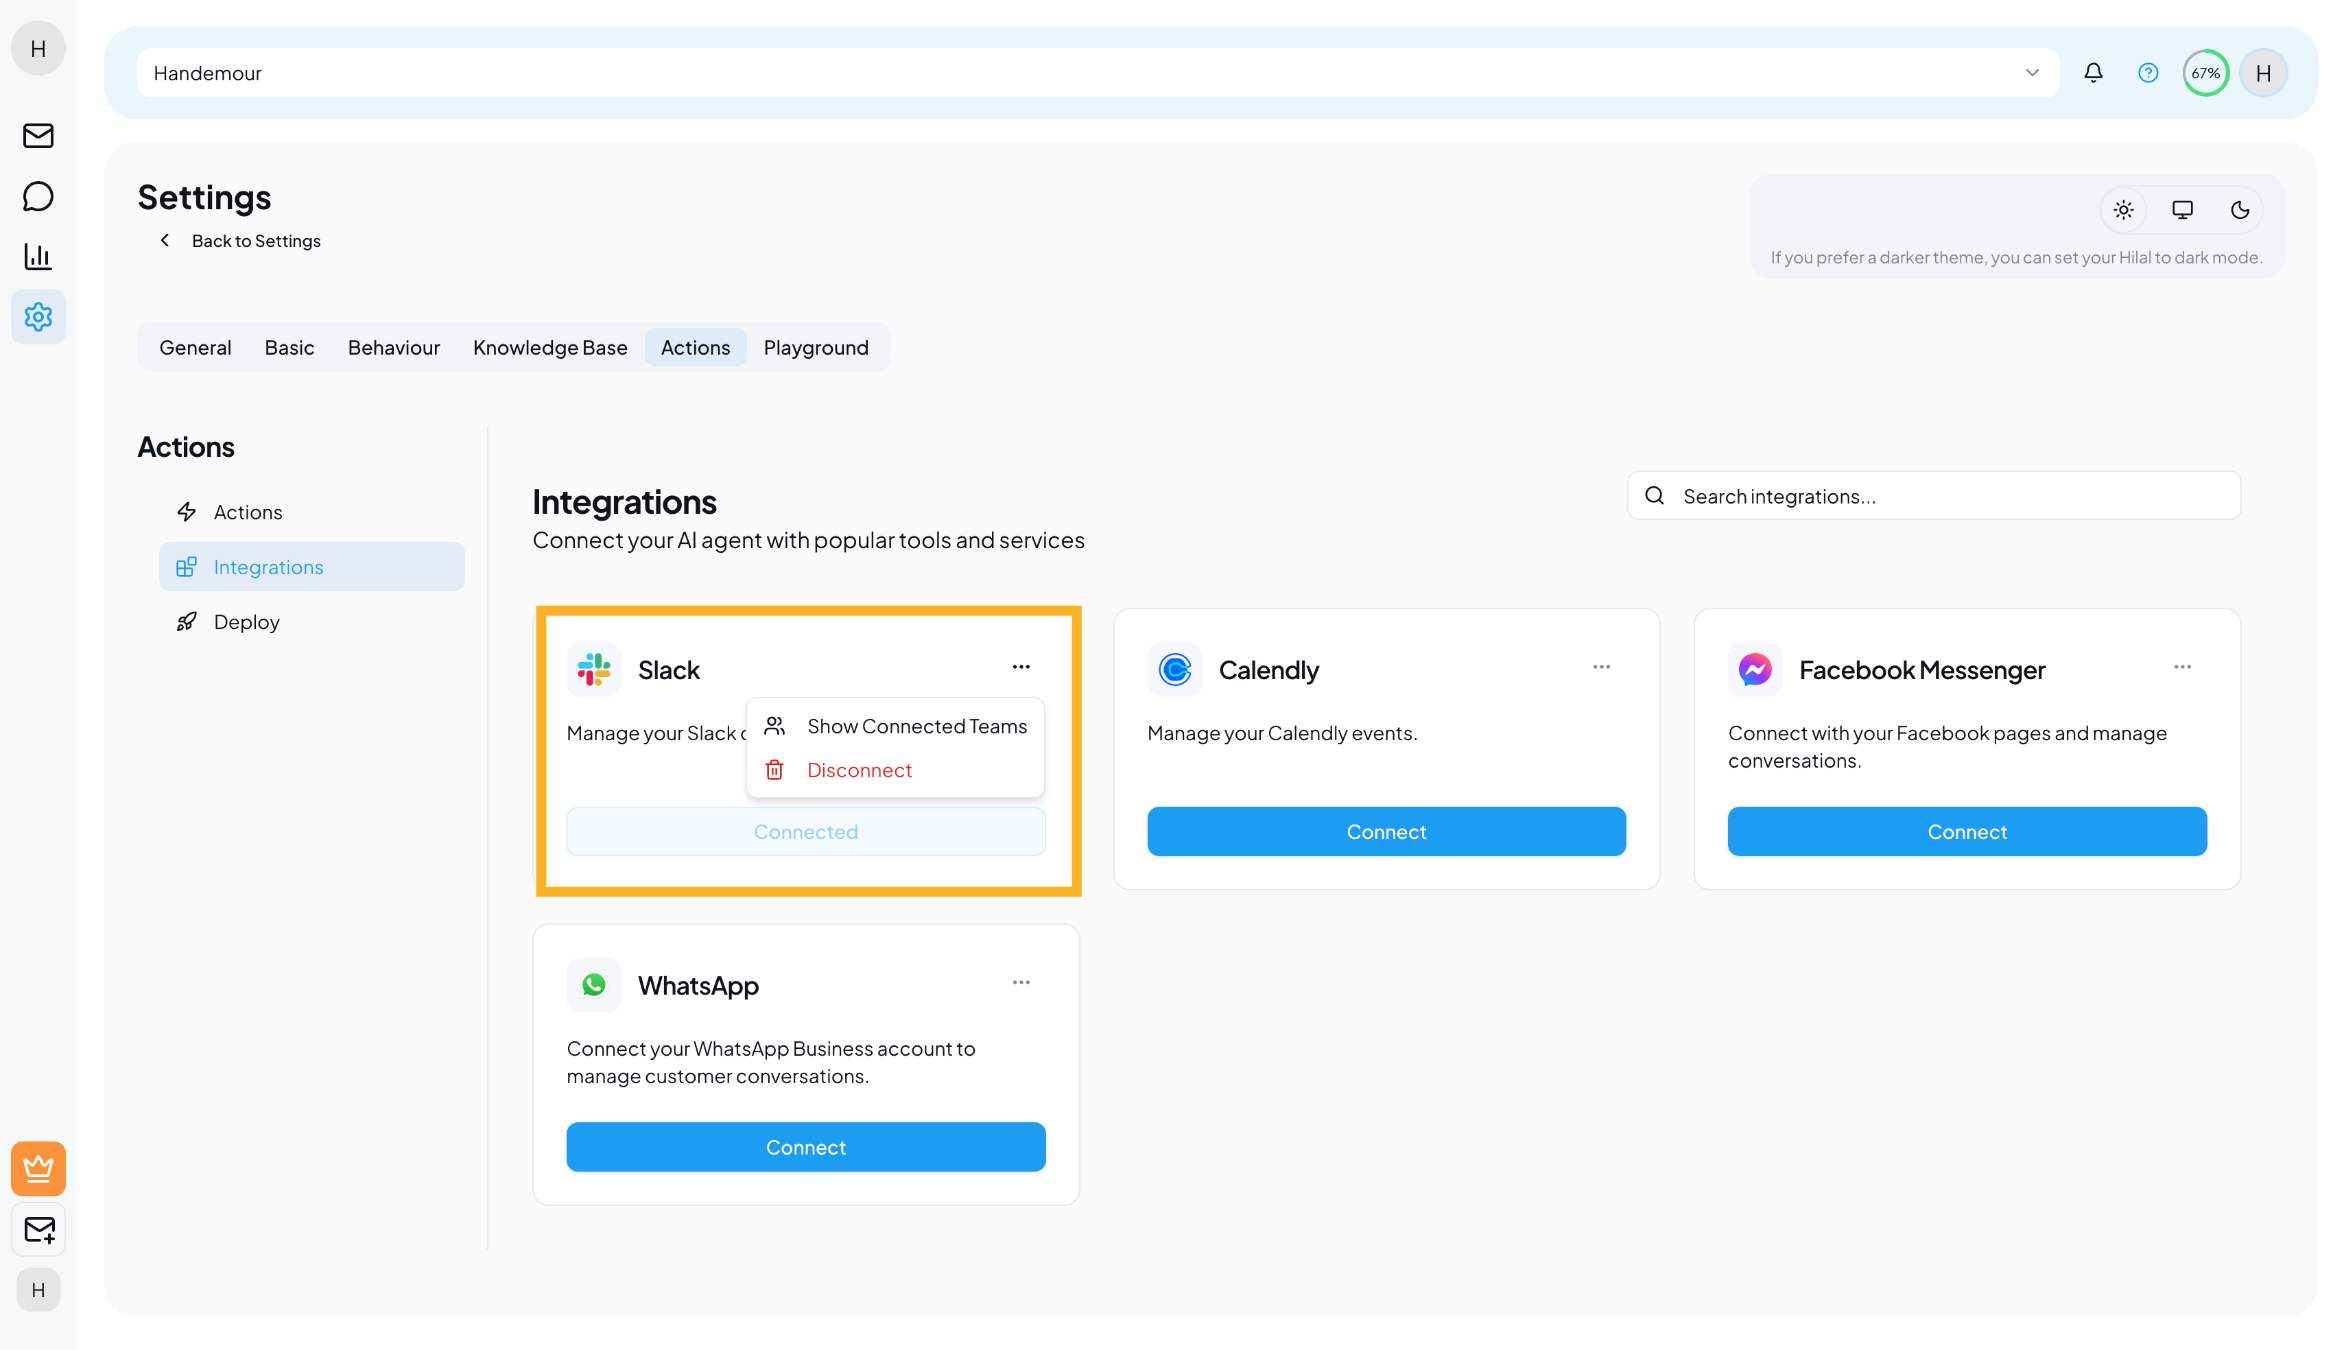This screenshot has width=2346, height=1350.
Task: Choose Disconnect from the Slack menu
Action: [859, 770]
